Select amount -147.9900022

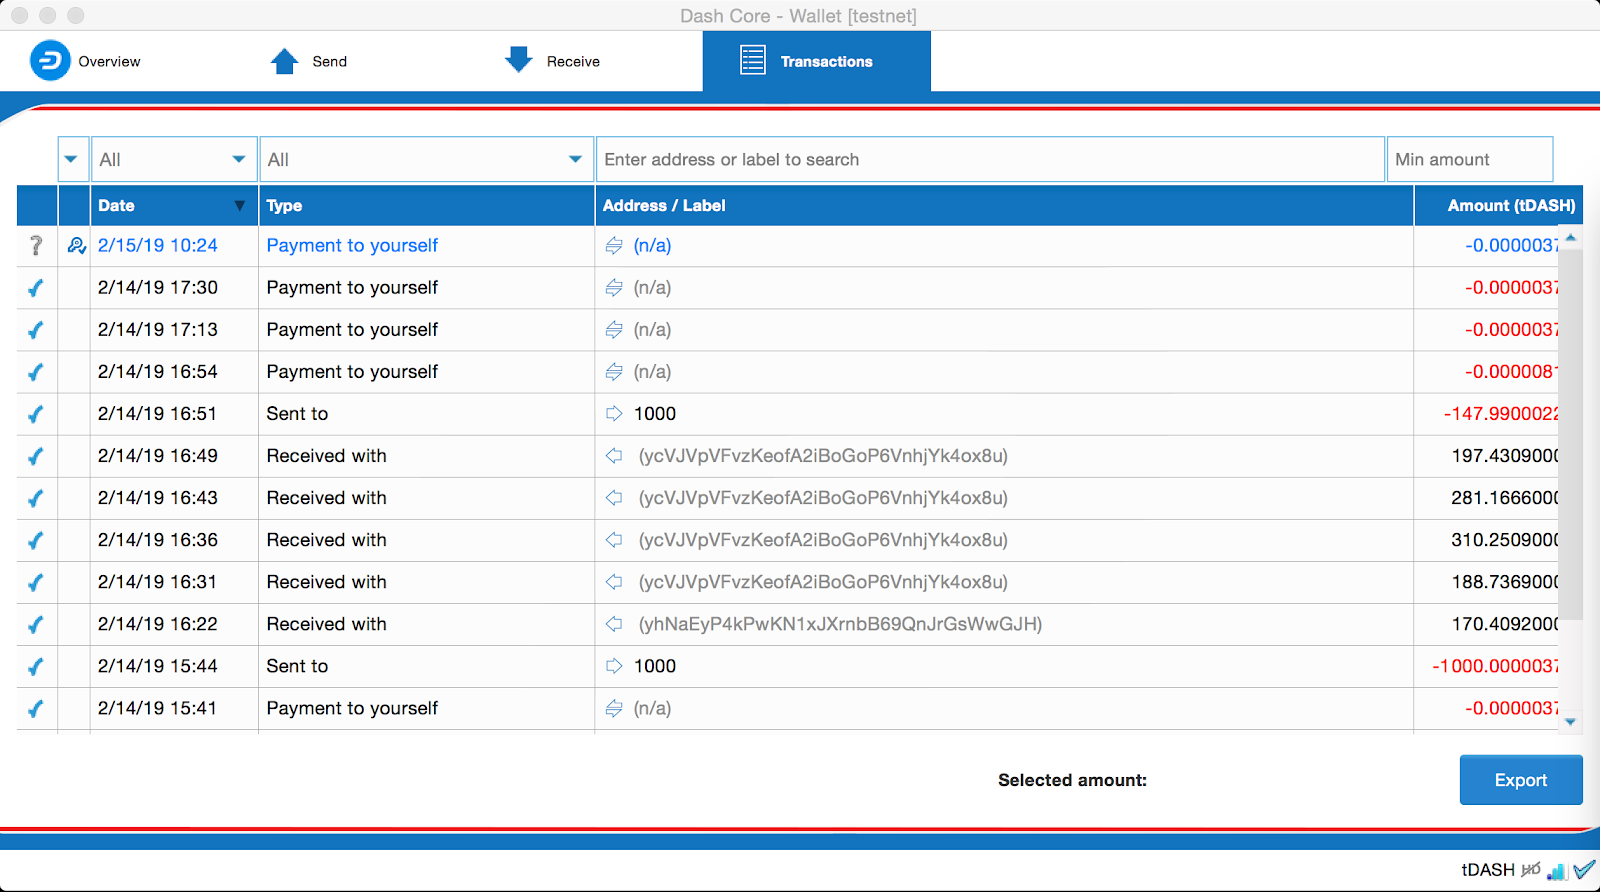[x=1501, y=413]
